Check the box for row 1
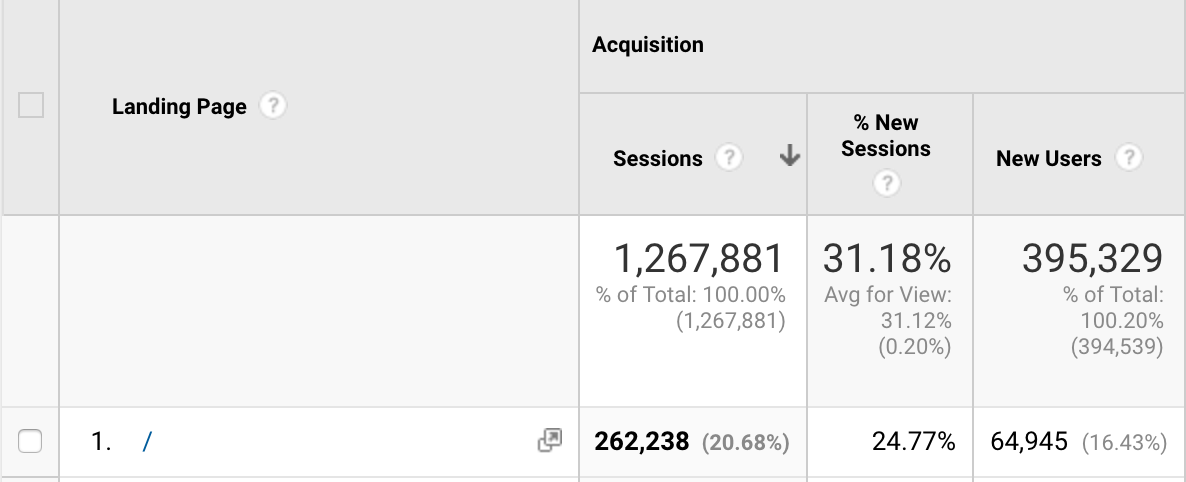 click(x=30, y=441)
